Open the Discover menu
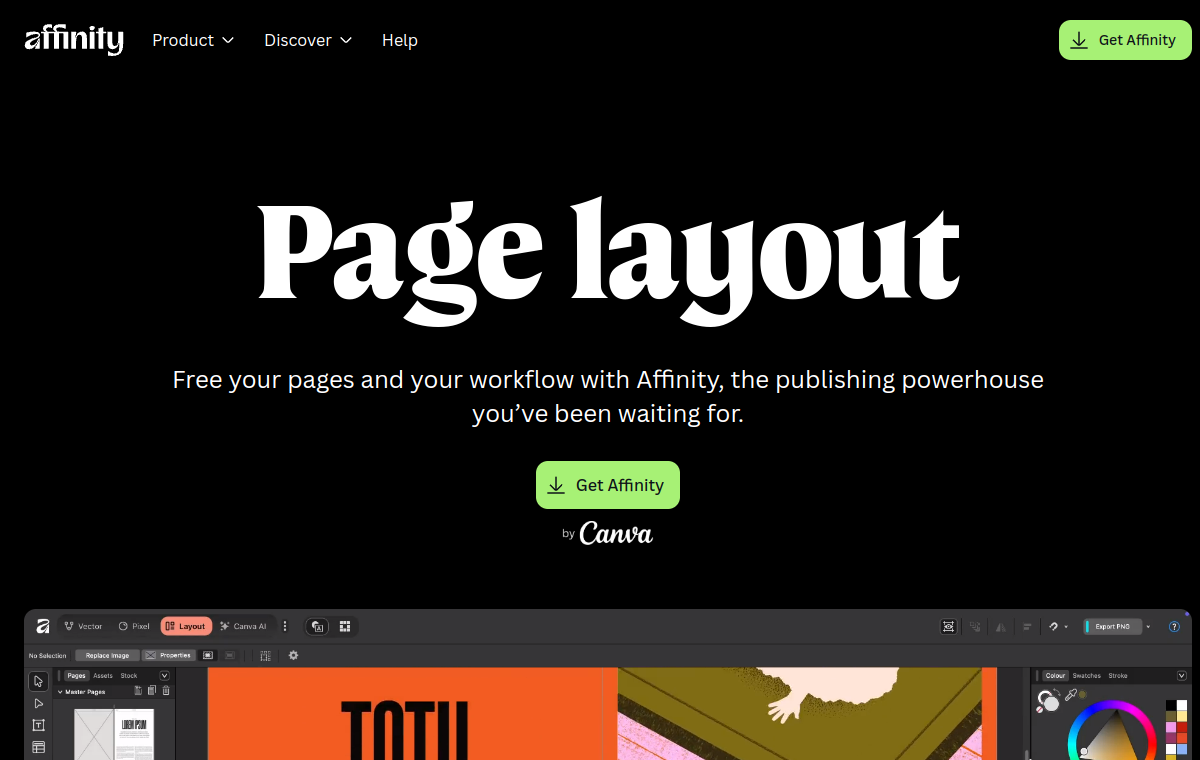 (x=308, y=40)
